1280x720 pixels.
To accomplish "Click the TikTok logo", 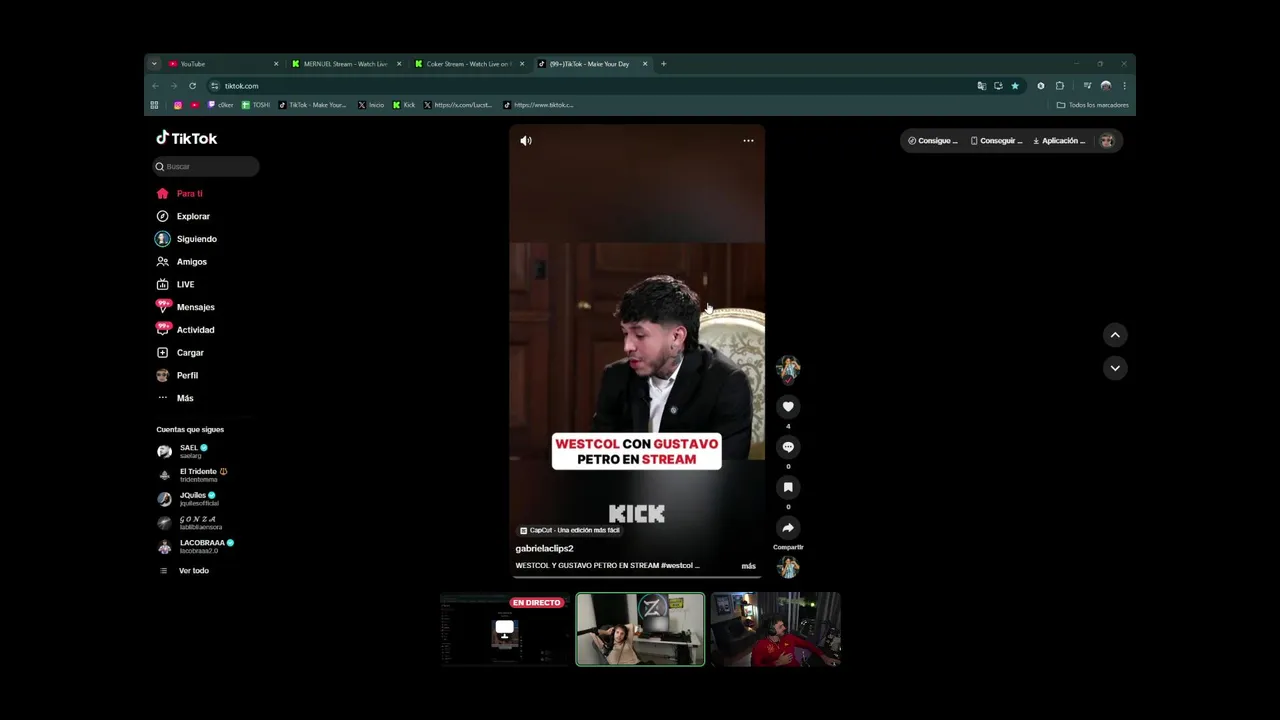I will (x=186, y=138).
